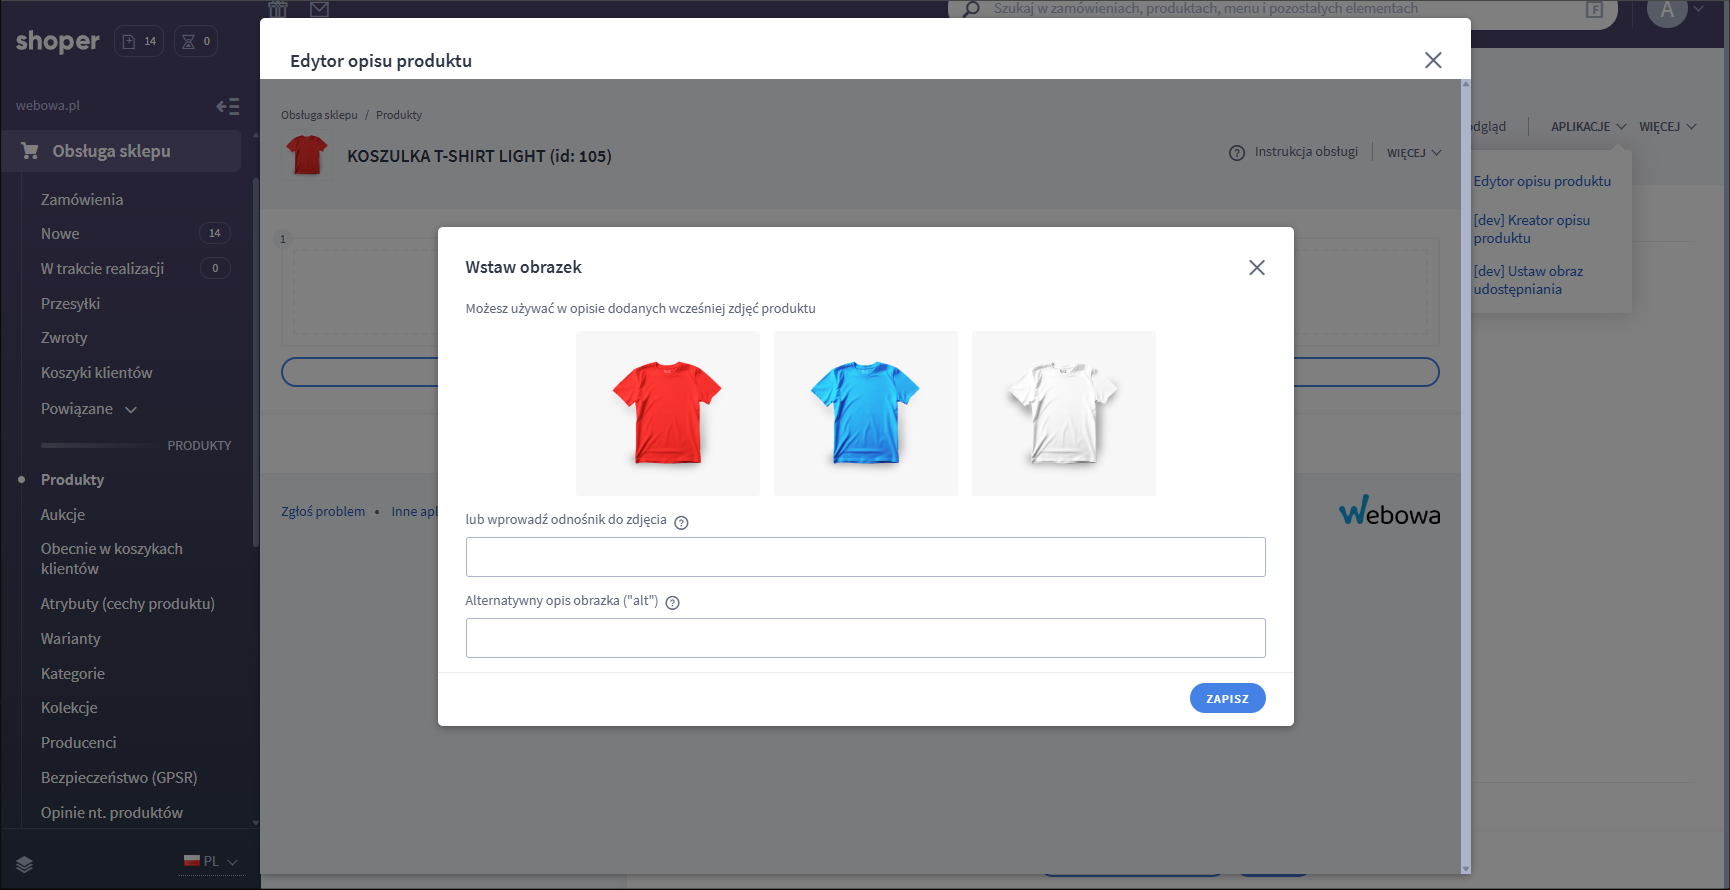Close the Wstaw obrazek dialog
This screenshot has height=890, width=1730.
click(x=1257, y=267)
